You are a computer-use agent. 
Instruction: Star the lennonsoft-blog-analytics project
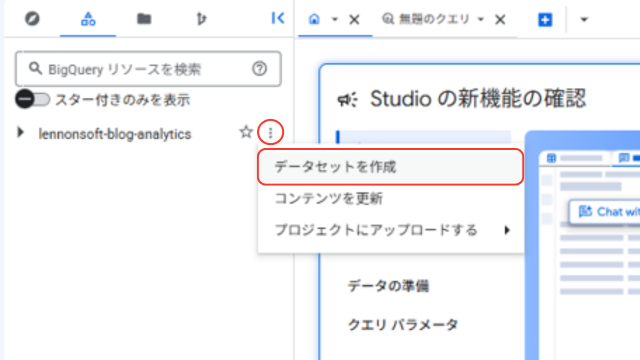point(246,132)
